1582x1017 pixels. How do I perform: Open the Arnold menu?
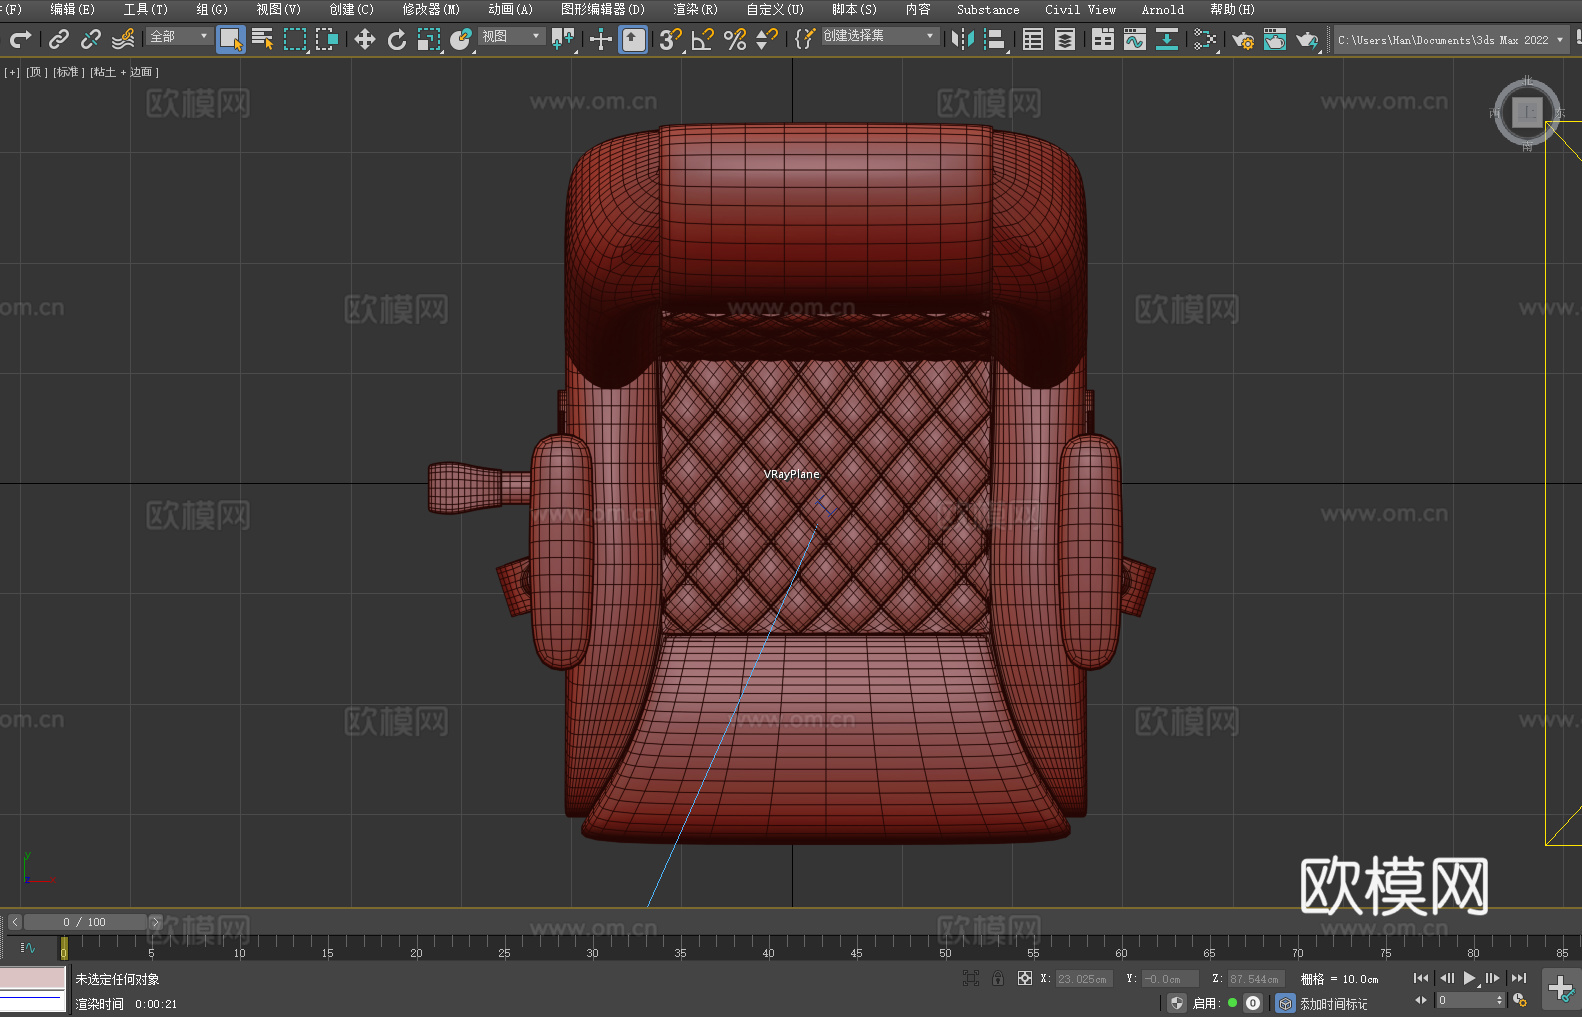(1162, 9)
